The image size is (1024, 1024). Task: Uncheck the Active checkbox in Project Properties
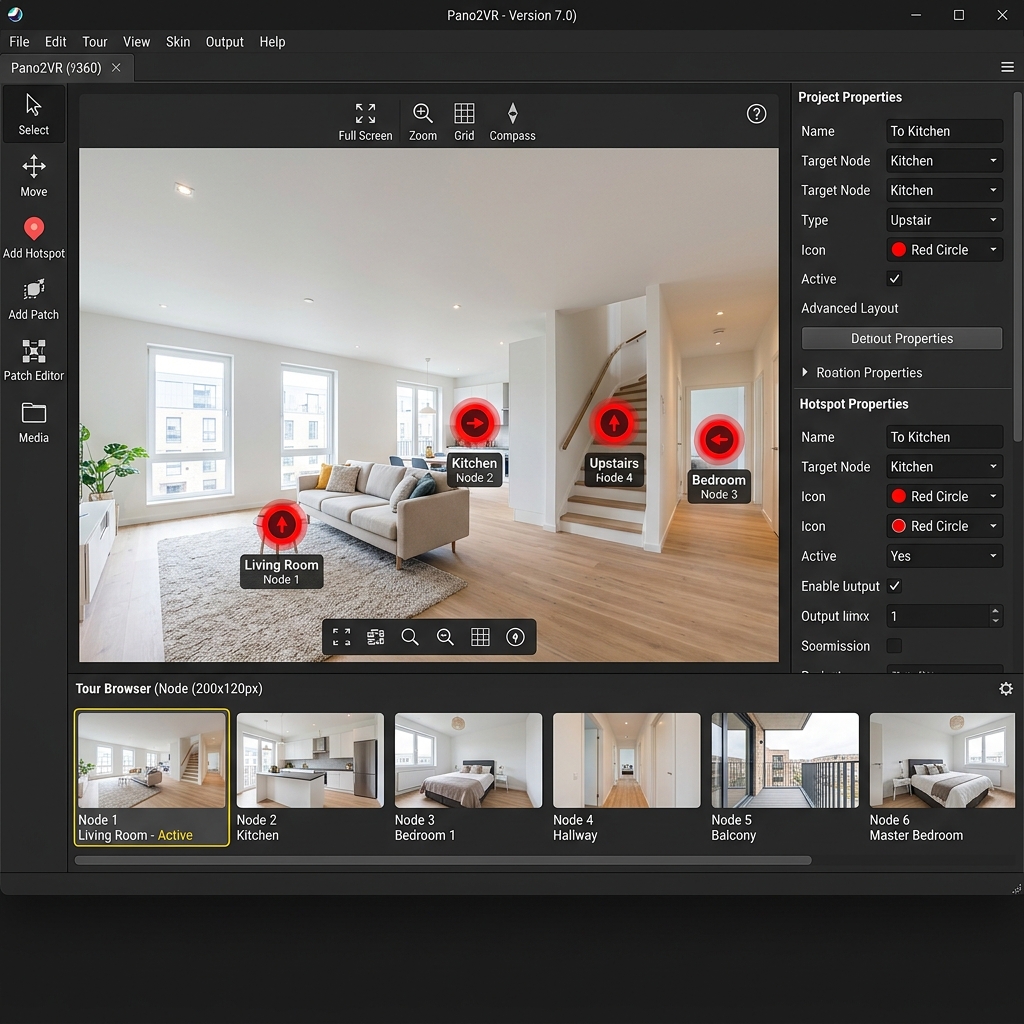(x=894, y=278)
